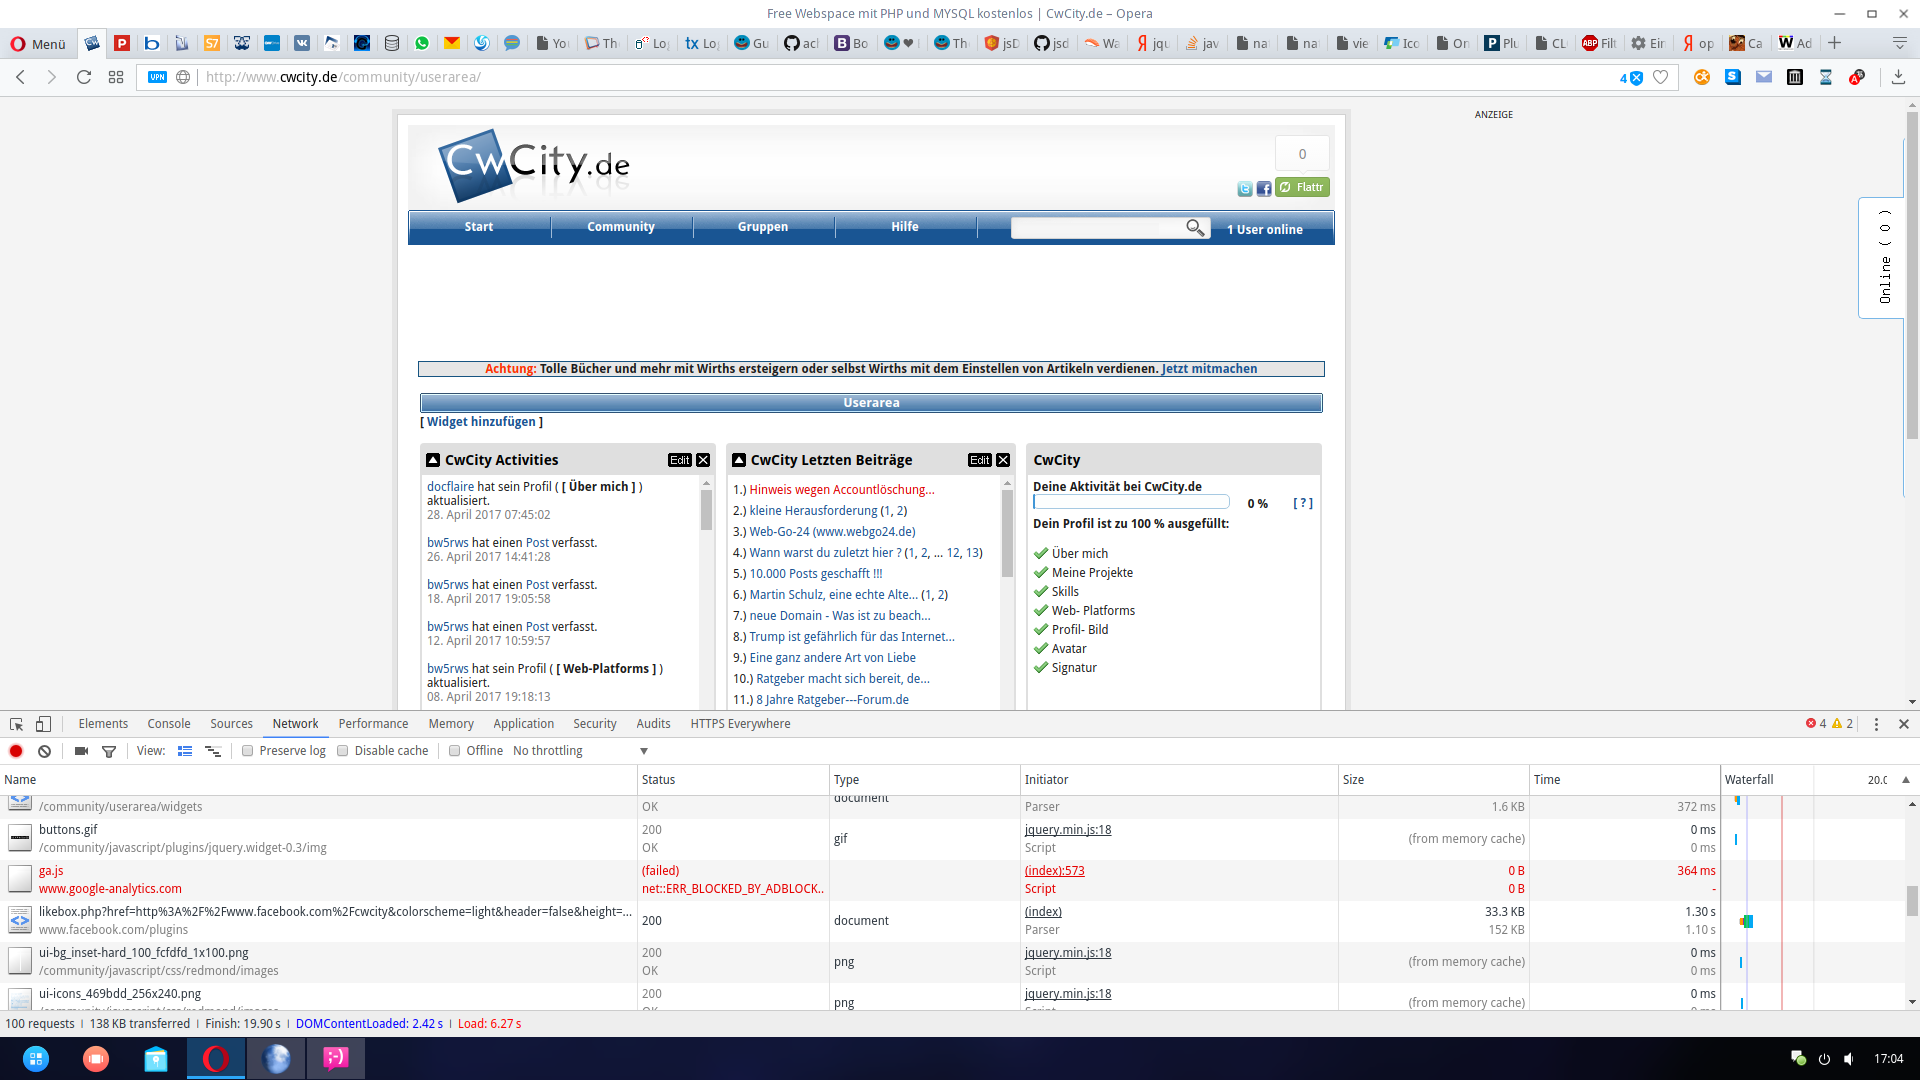Click the Widget hinzufügen link

(481, 422)
